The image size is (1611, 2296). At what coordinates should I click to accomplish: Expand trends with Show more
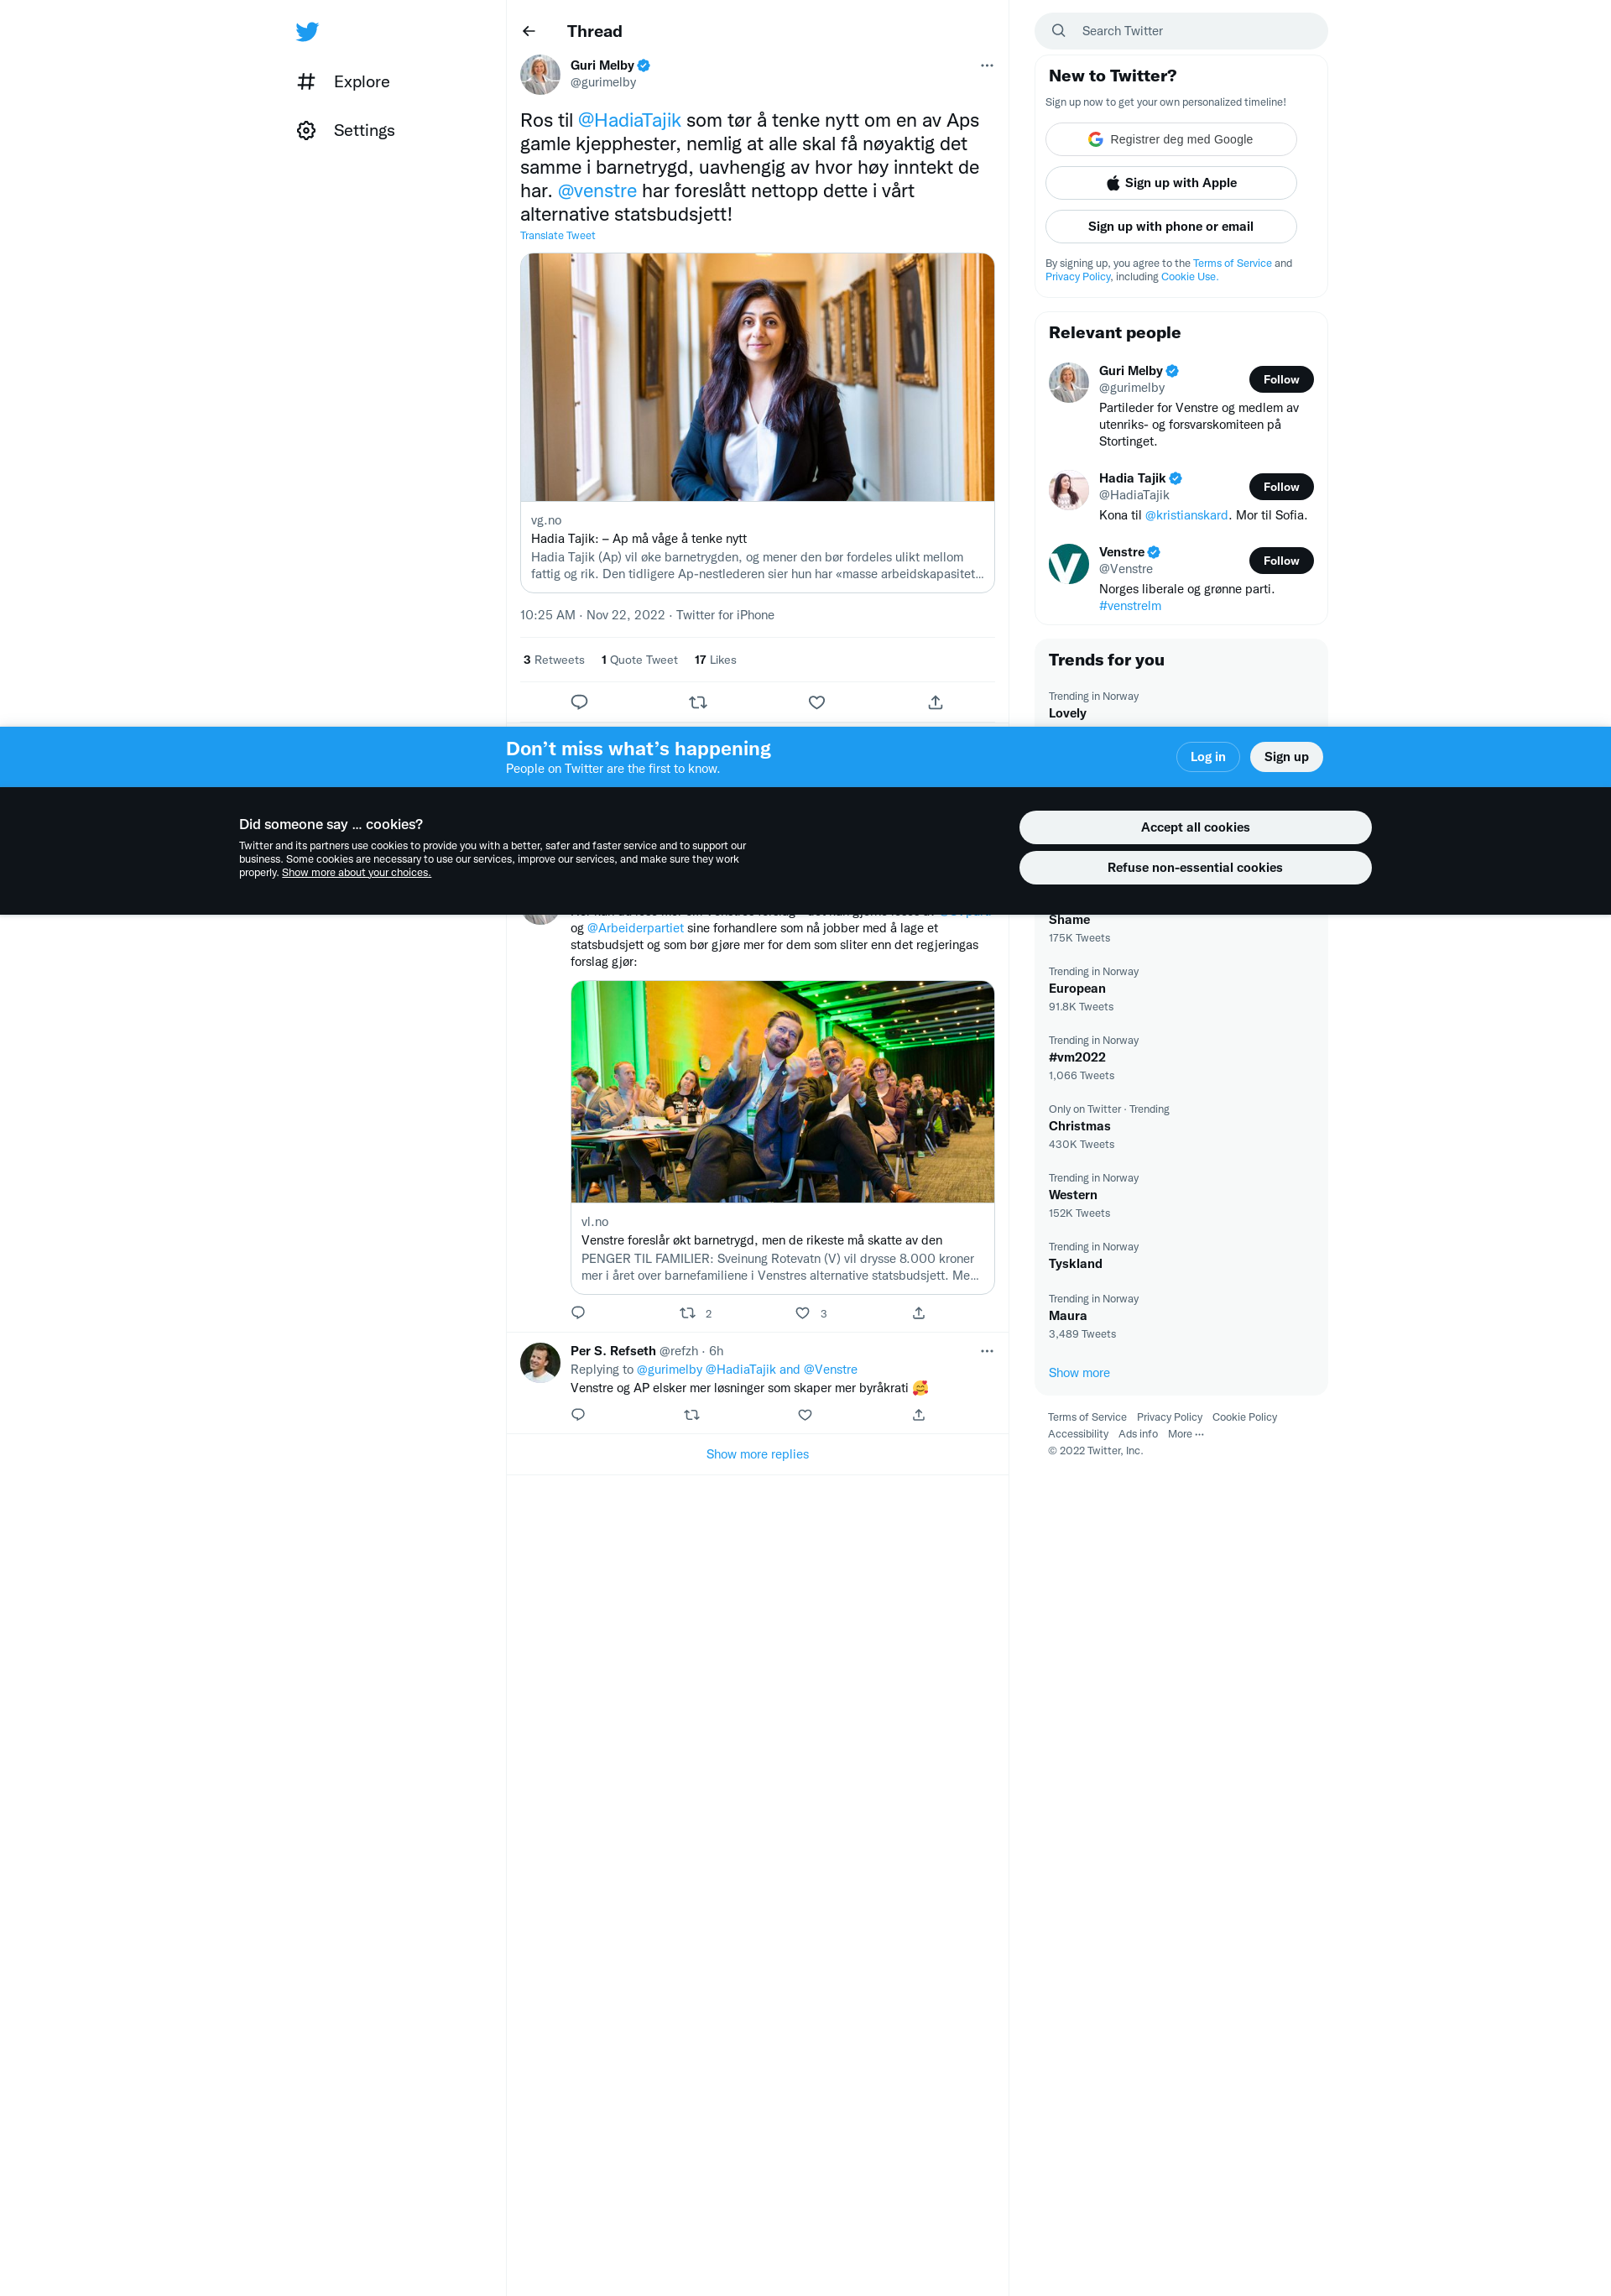1079,1373
